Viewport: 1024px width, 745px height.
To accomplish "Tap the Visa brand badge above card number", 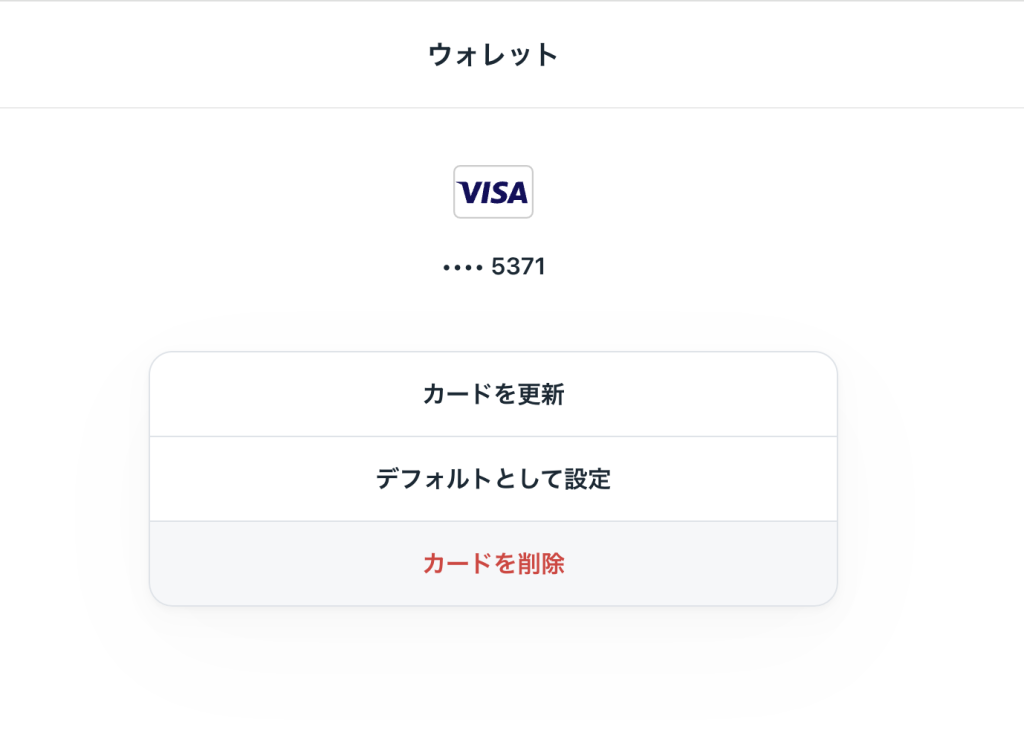I will pos(493,192).
